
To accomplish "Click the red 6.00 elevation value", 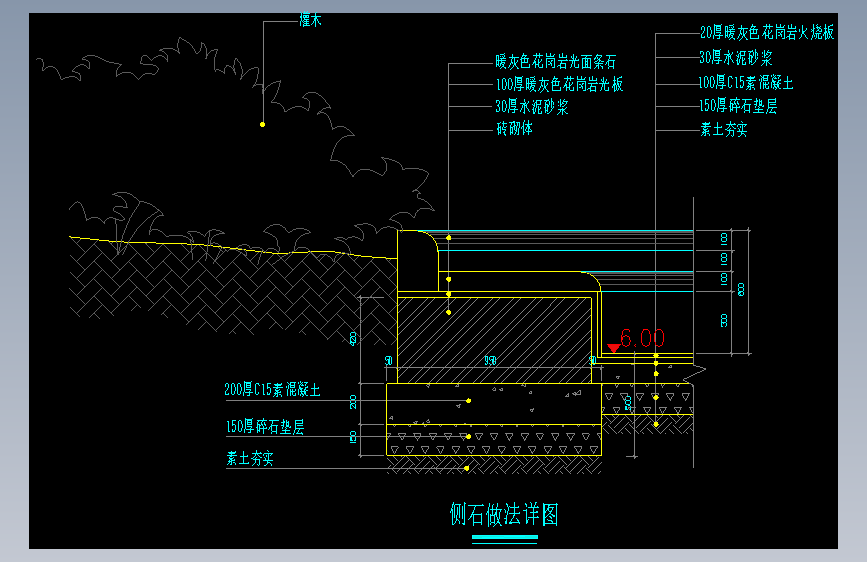I will 643,337.
